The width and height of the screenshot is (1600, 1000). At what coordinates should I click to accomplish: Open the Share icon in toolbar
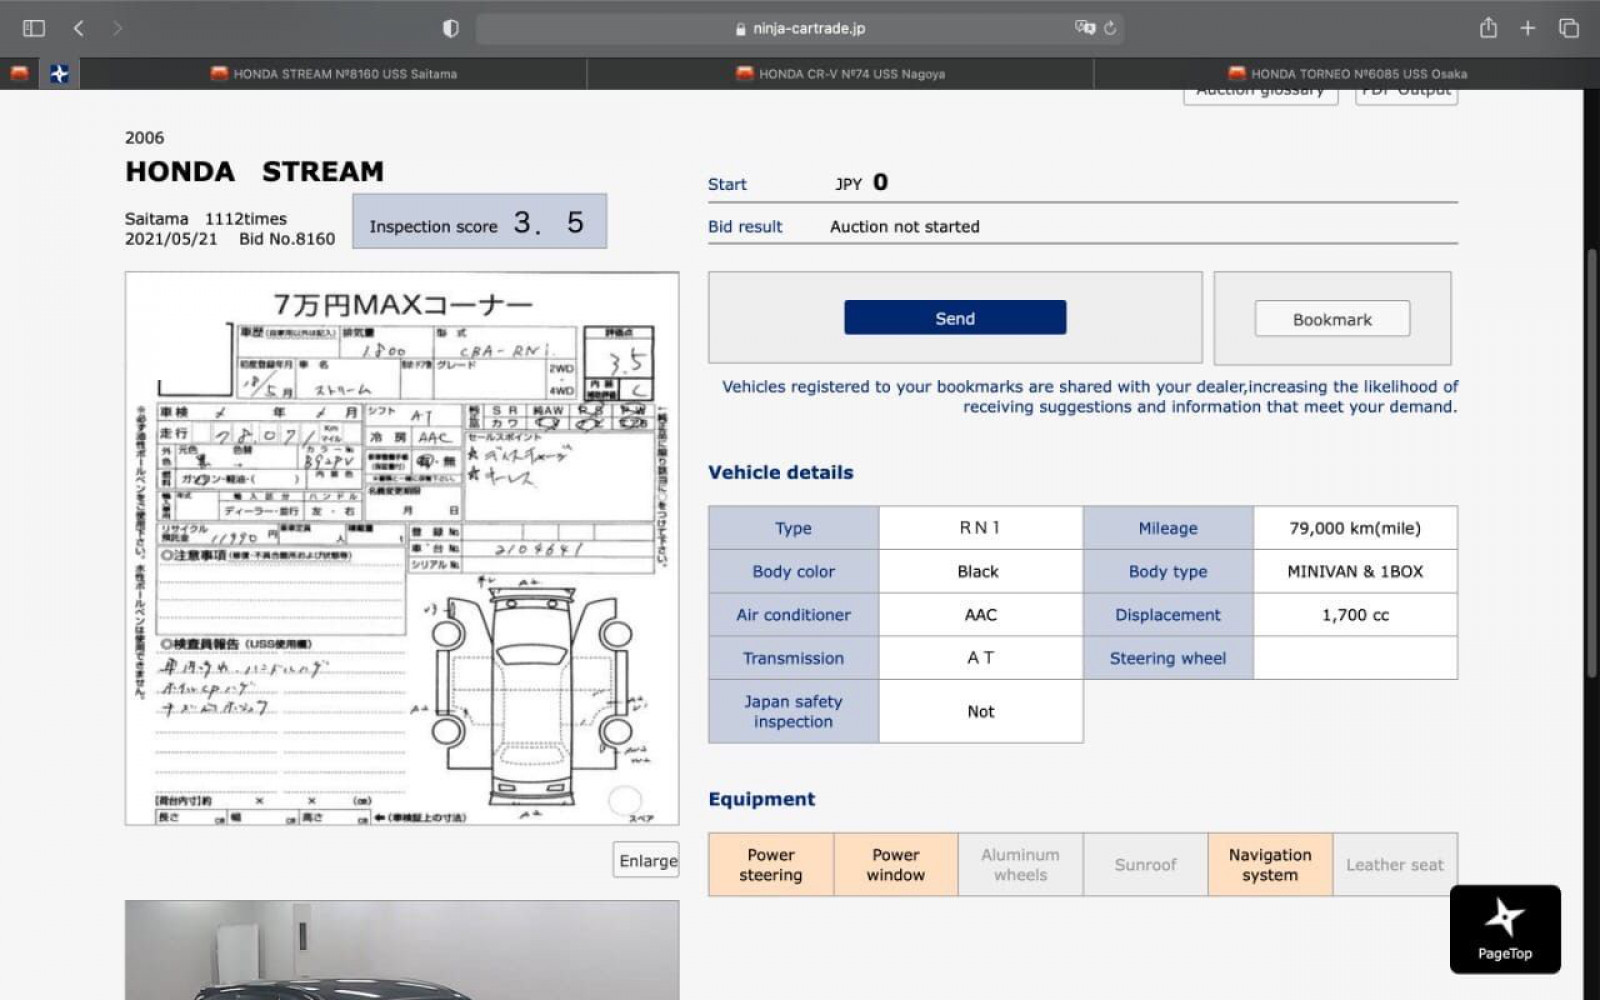pos(1488,28)
